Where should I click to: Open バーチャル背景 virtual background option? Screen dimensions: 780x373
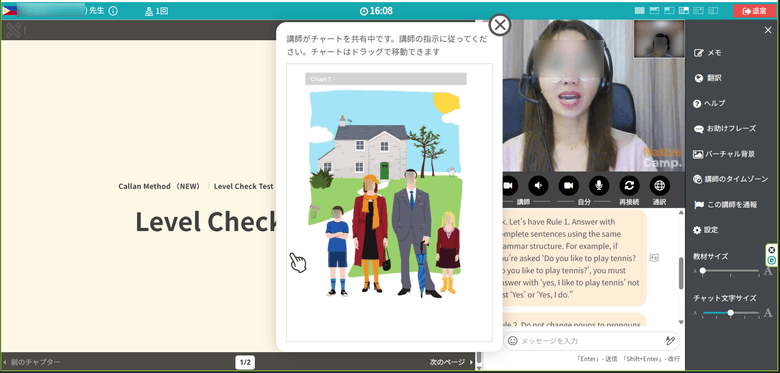pyautogui.click(x=724, y=154)
